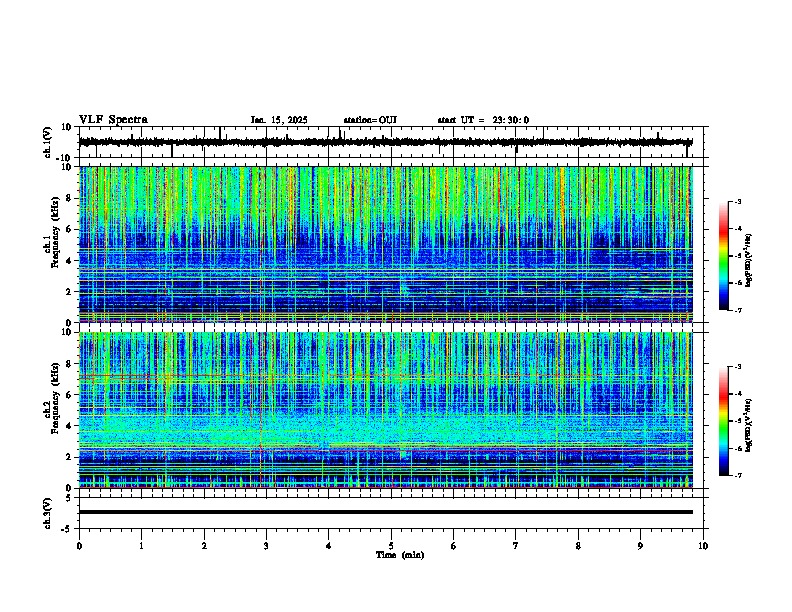Click the ch.1 spectrogram panel
This screenshot has height=612, width=792.
[x=385, y=244]
